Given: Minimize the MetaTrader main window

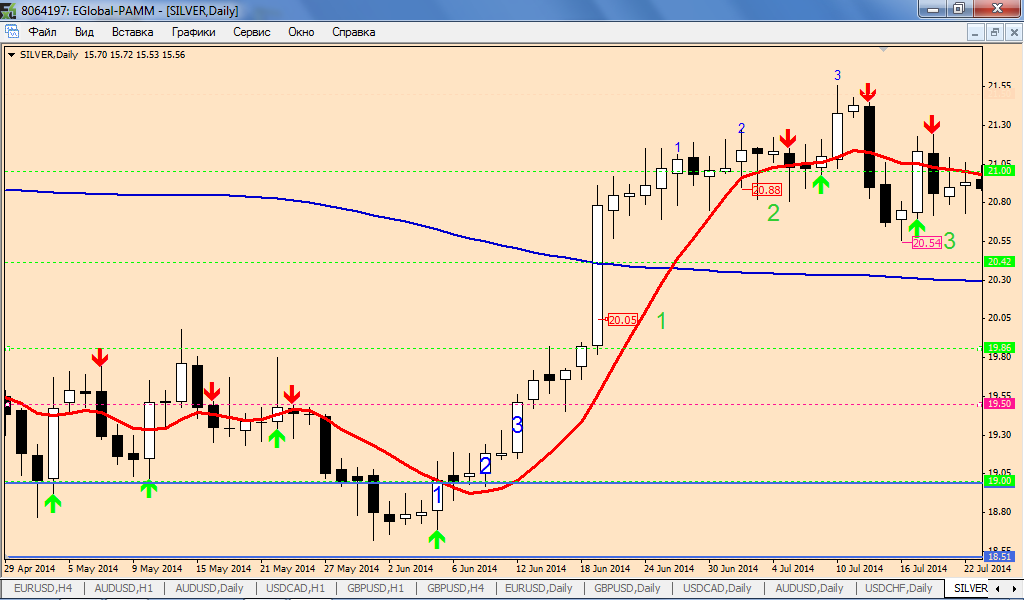Looking at the screenshot, I should click(x=933, y=9).
